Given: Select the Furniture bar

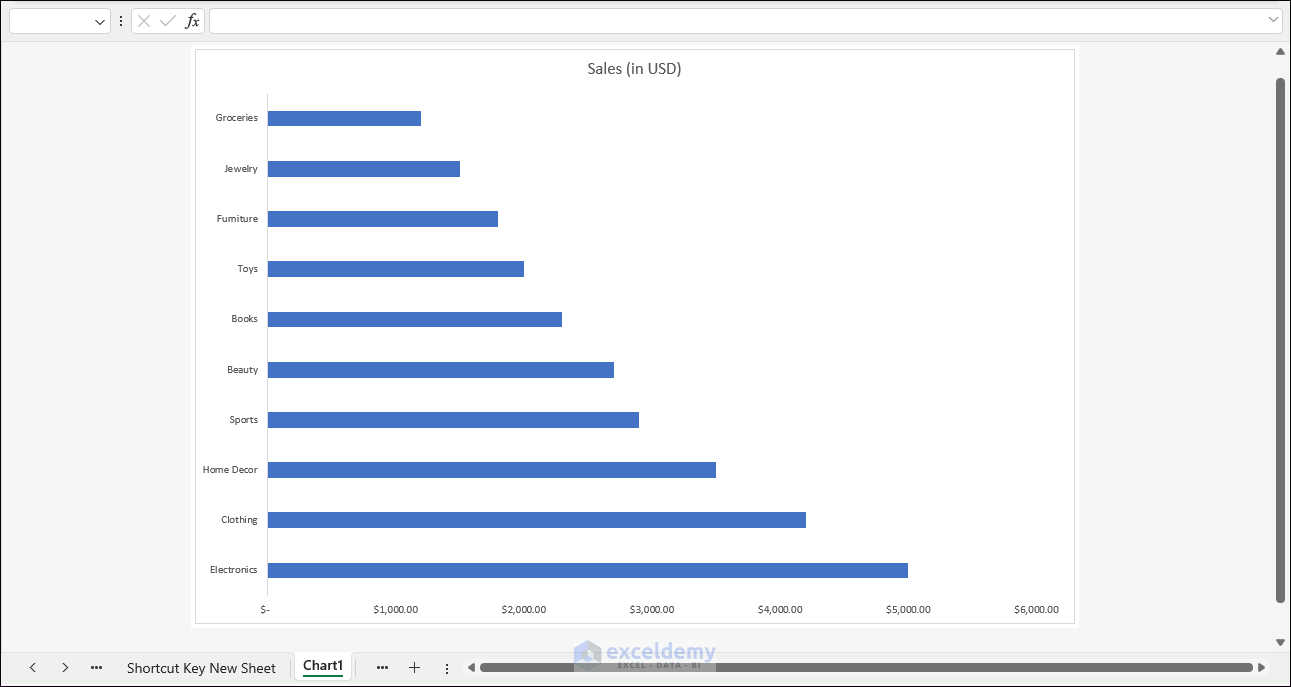Looking at the screenshot, I should pyautogui.click(x=383, y=219).
